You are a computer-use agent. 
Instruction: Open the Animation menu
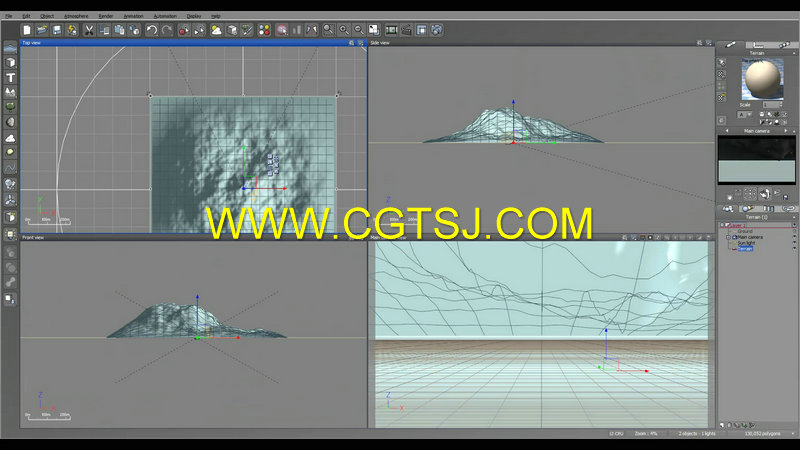[x=134, y=16]
